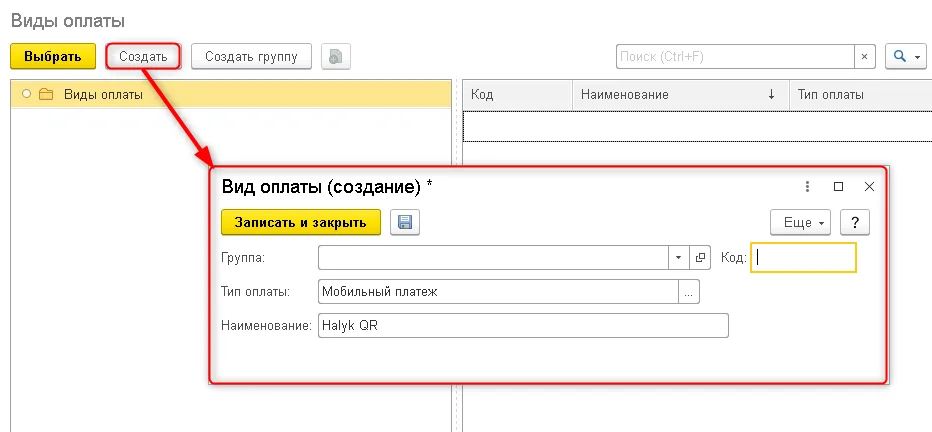Expand the Группа field dropdown arrow
932x432 pixels.
click(679, 257)
